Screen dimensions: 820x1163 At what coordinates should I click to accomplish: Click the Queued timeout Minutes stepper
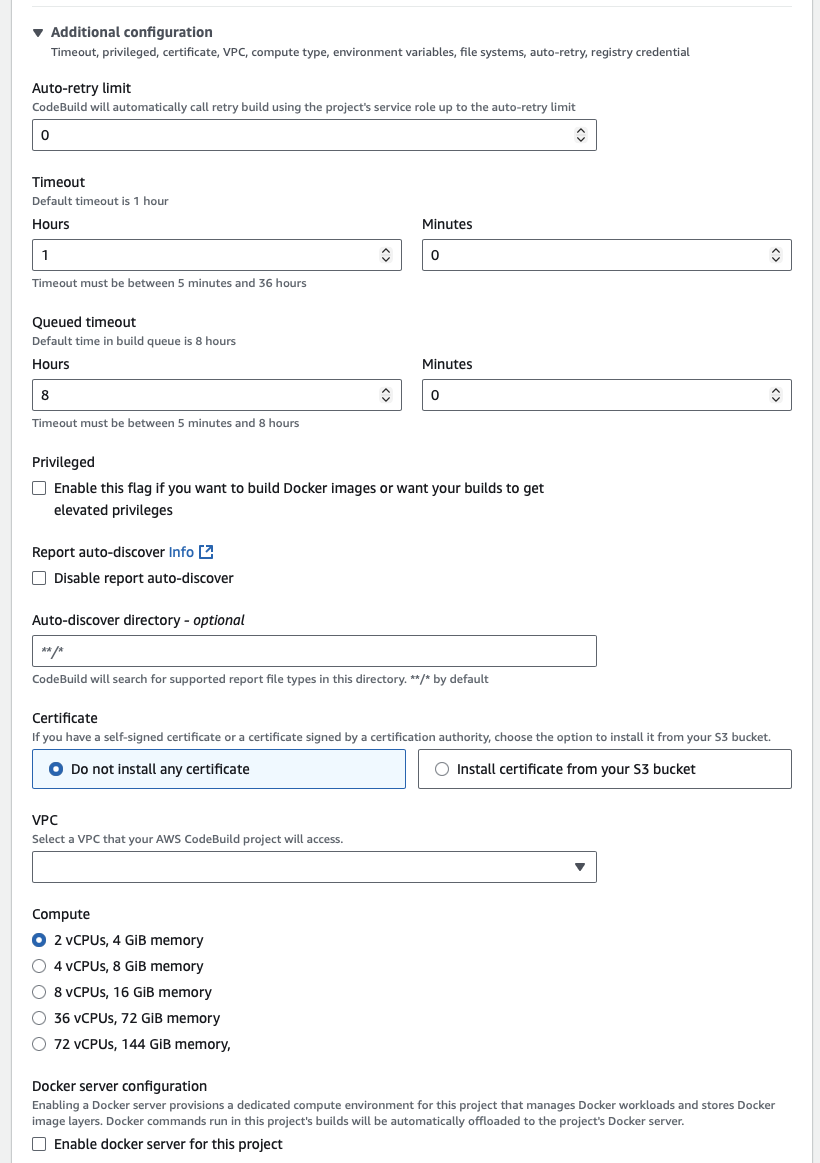tap(776, 395)
